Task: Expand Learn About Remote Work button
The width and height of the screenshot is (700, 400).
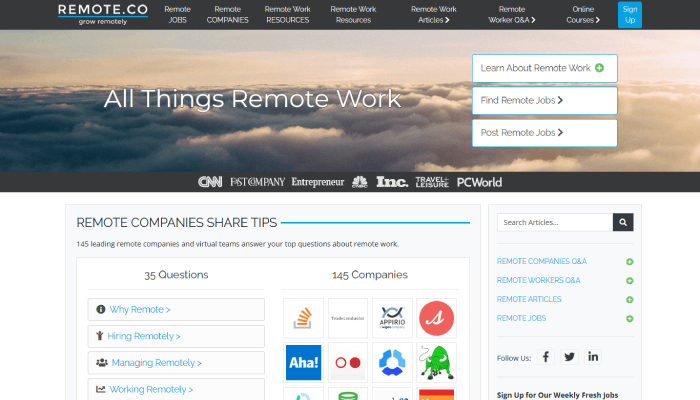Action: 545,68
